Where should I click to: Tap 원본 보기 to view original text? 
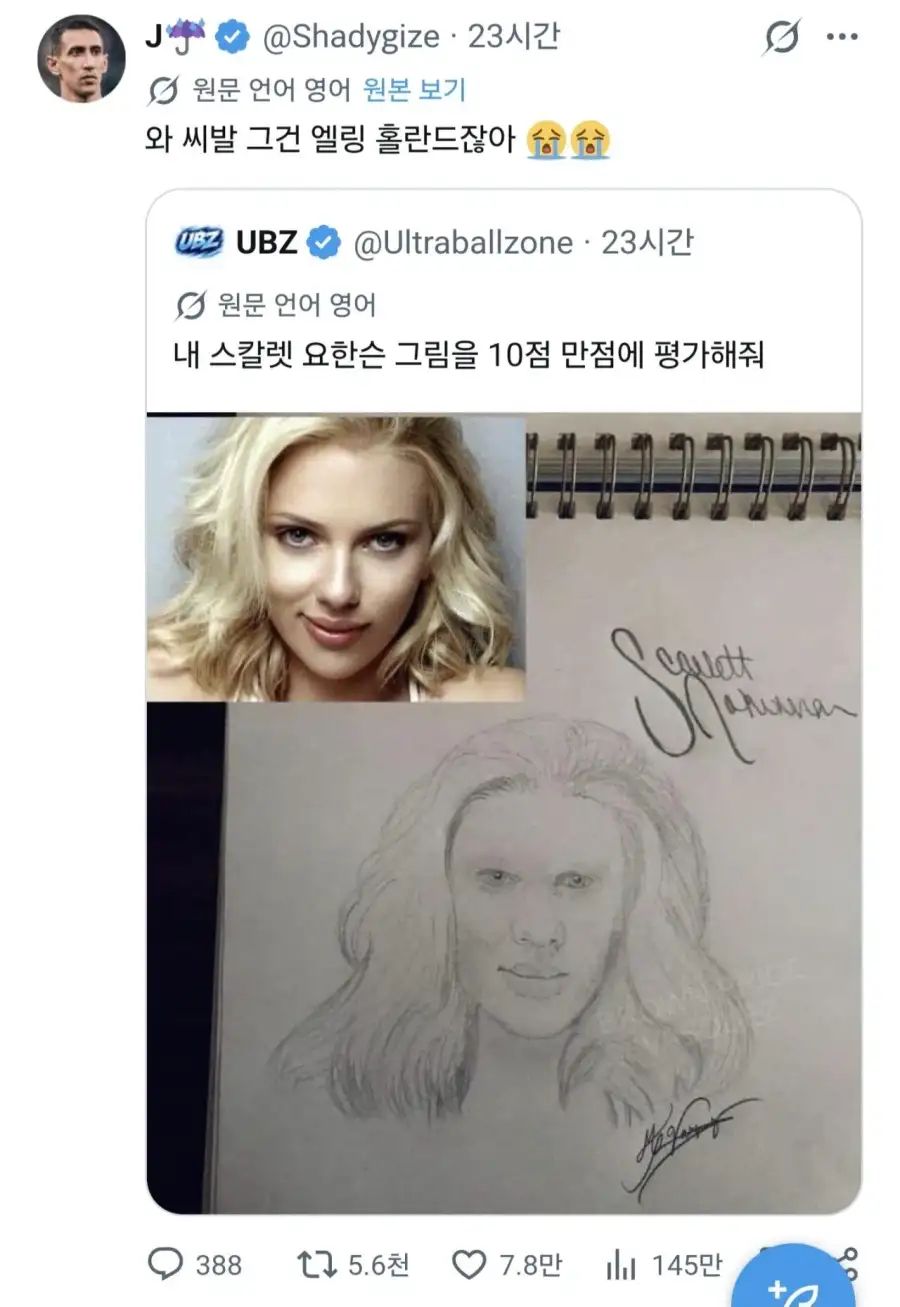[413, 91]
